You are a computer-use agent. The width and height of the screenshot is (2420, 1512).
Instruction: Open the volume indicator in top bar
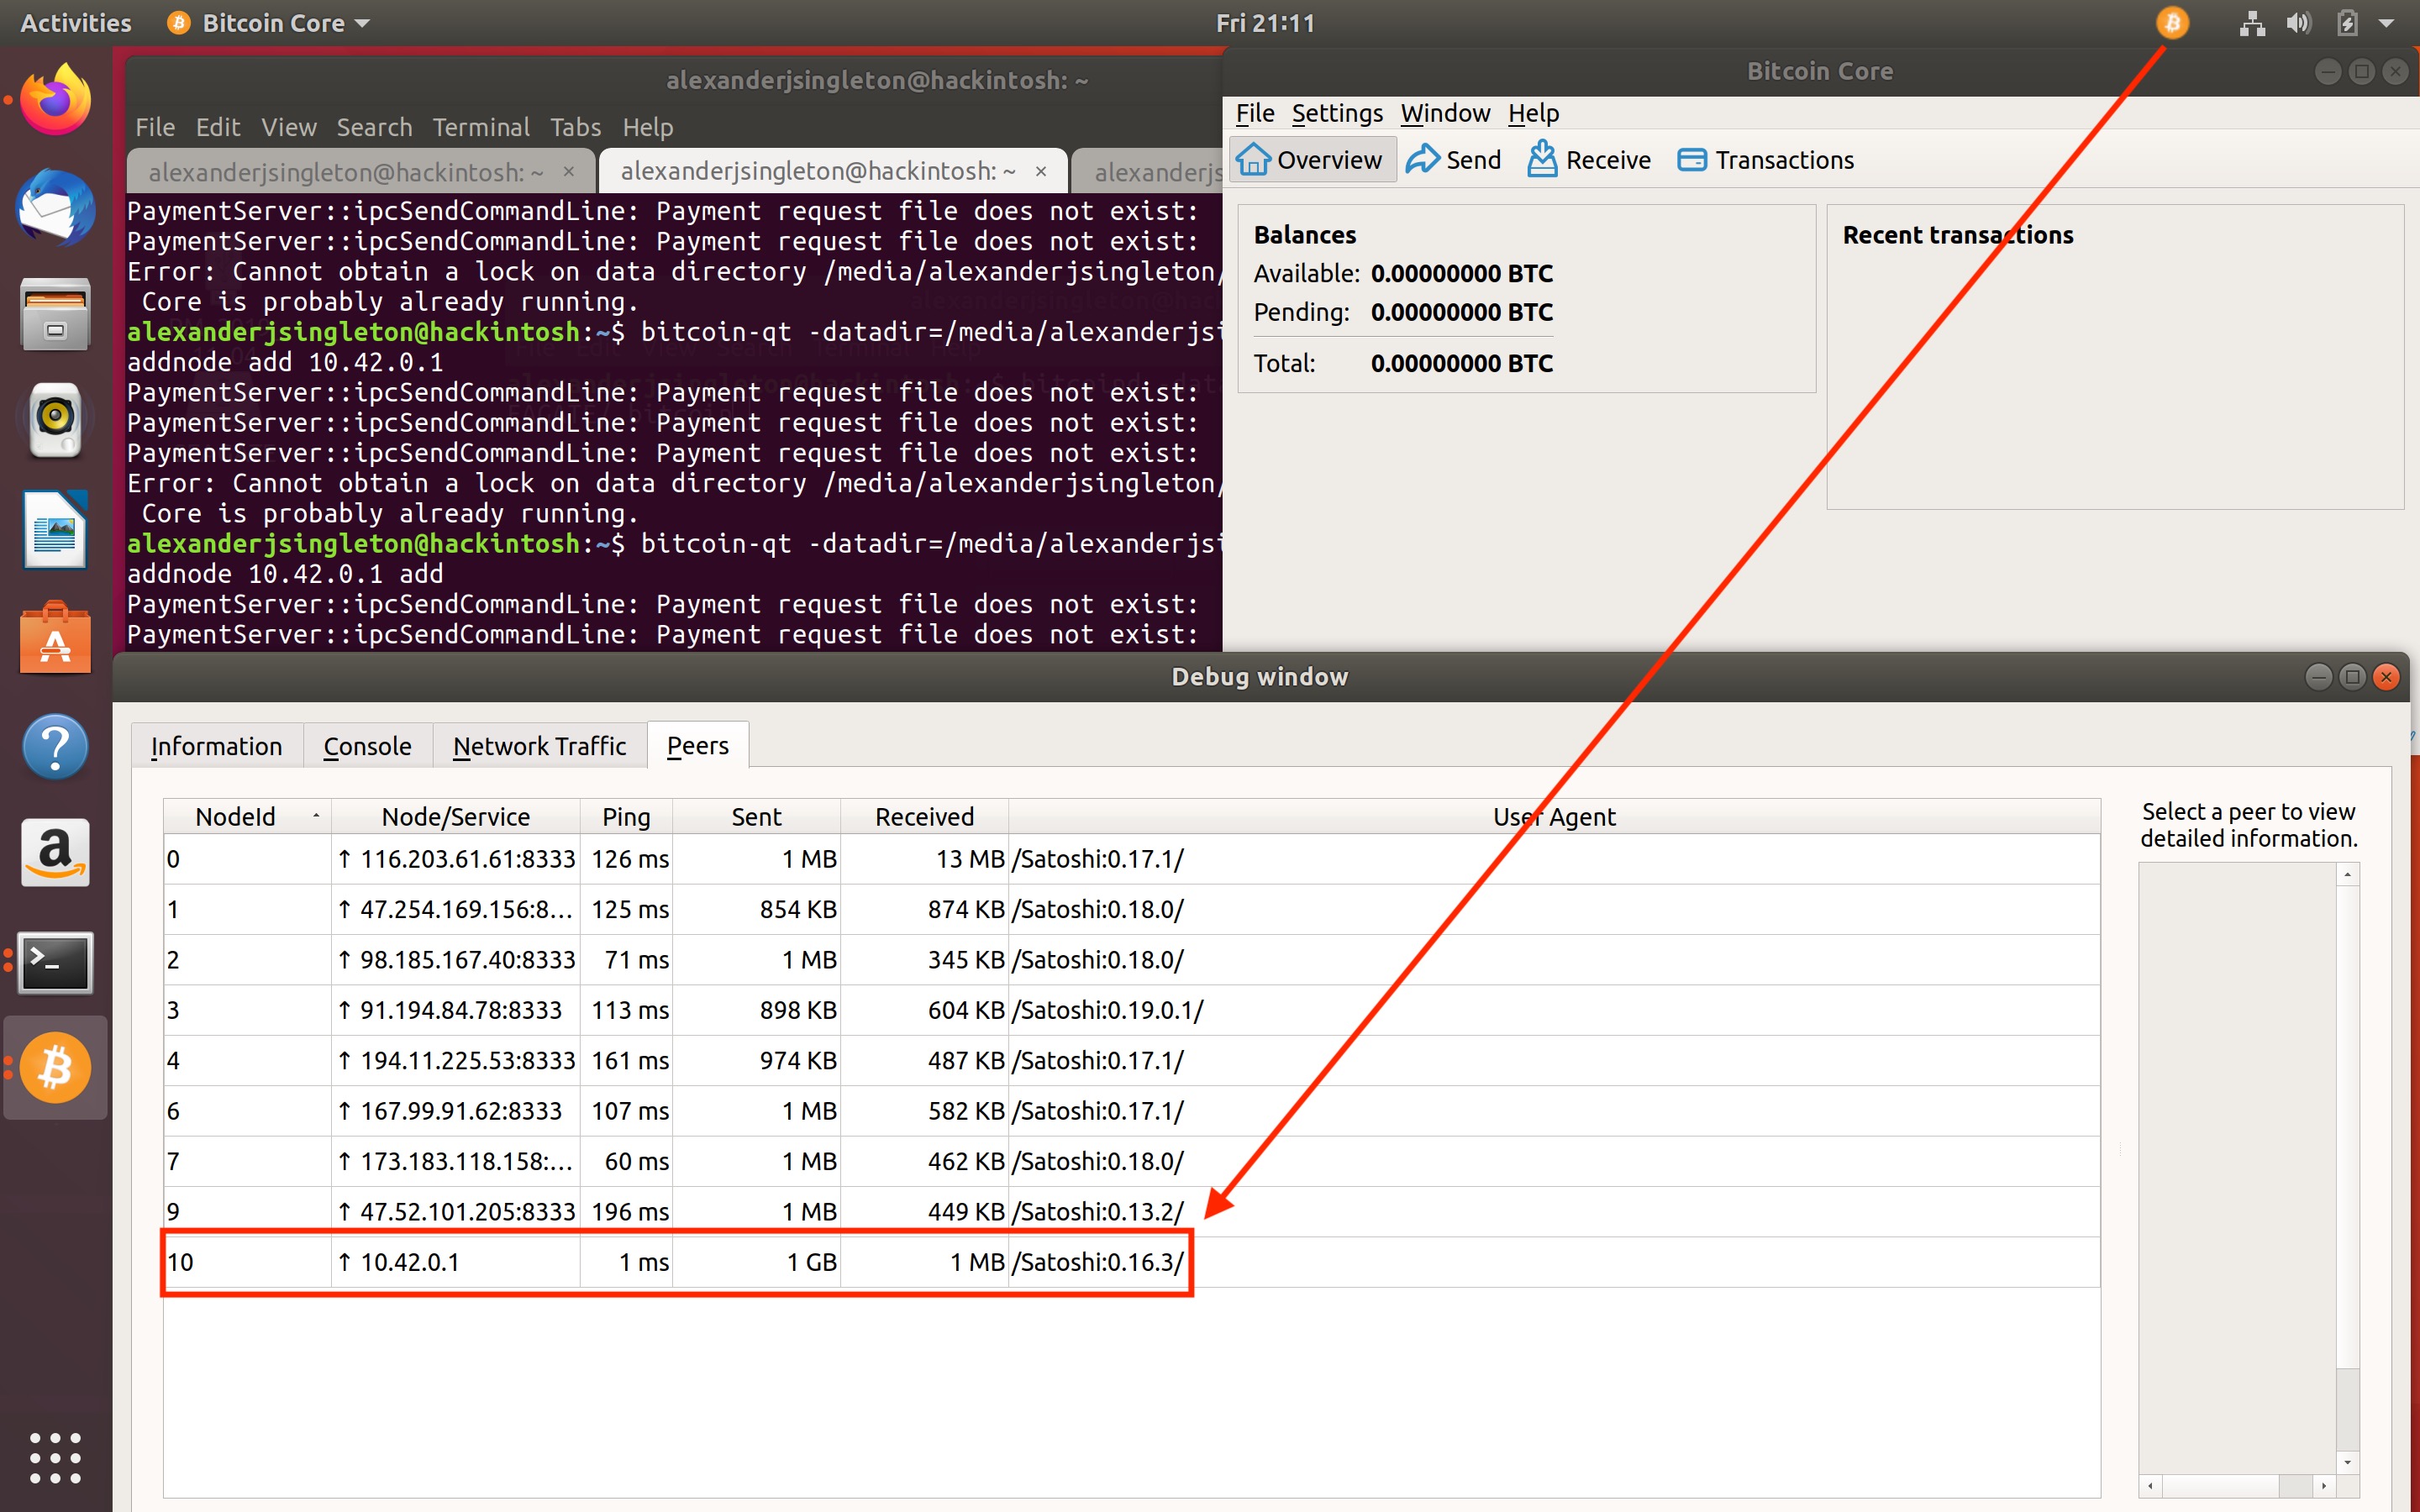pos(2299,23)
